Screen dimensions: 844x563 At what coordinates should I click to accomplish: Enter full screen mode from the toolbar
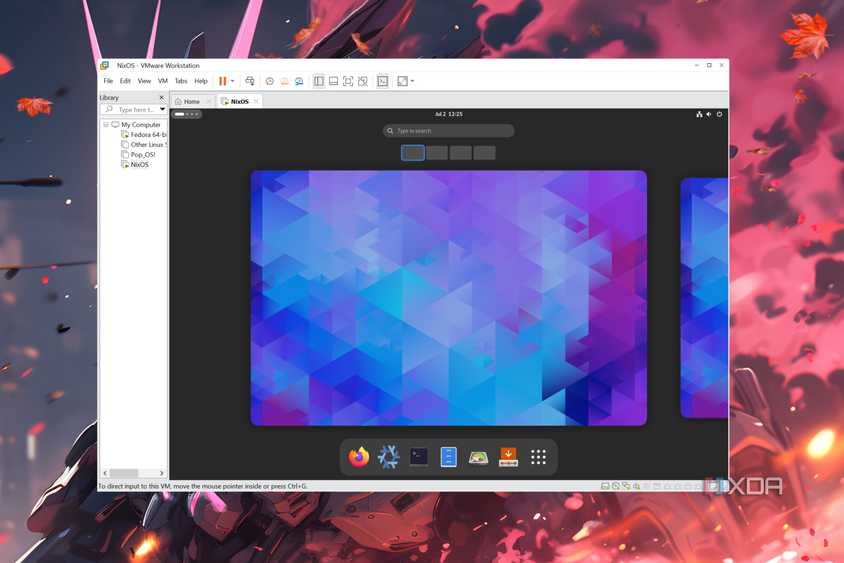coord(347,81)
